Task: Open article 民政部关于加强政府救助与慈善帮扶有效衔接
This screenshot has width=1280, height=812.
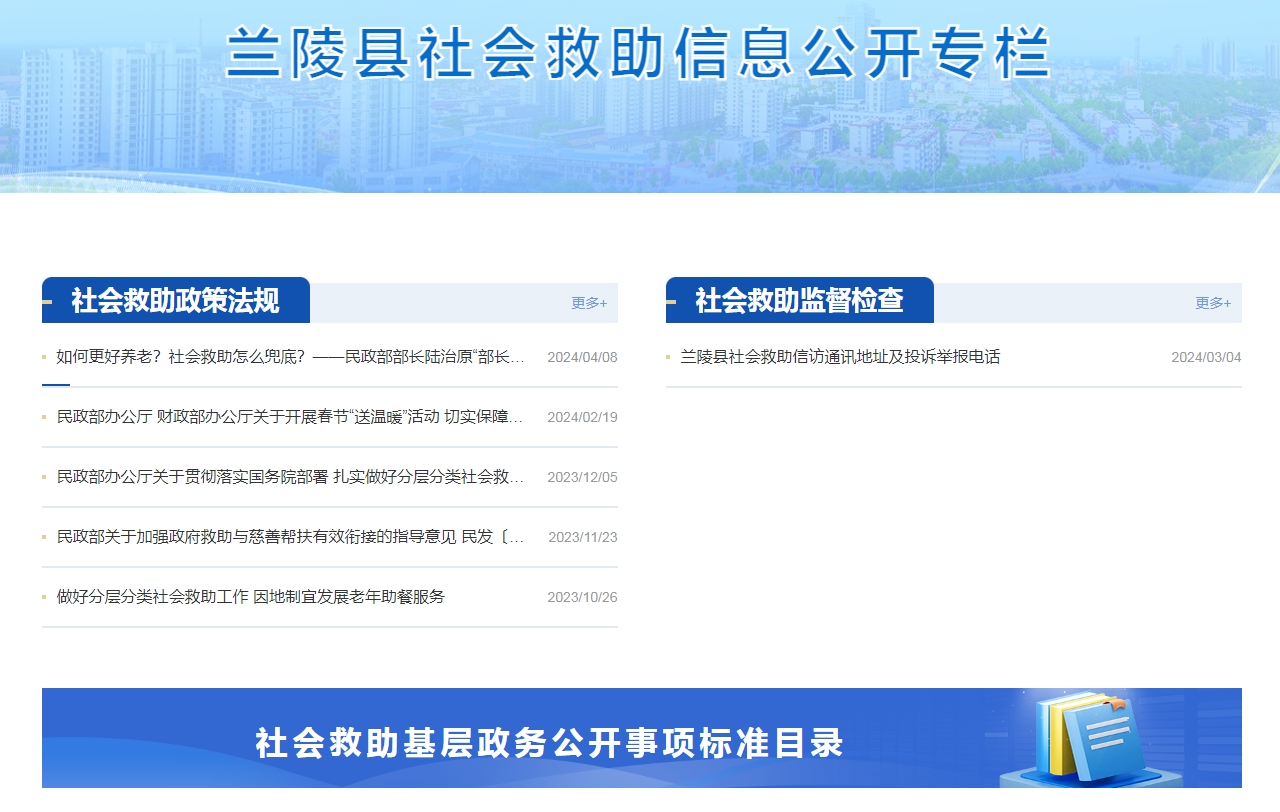Action: point(291,537)
